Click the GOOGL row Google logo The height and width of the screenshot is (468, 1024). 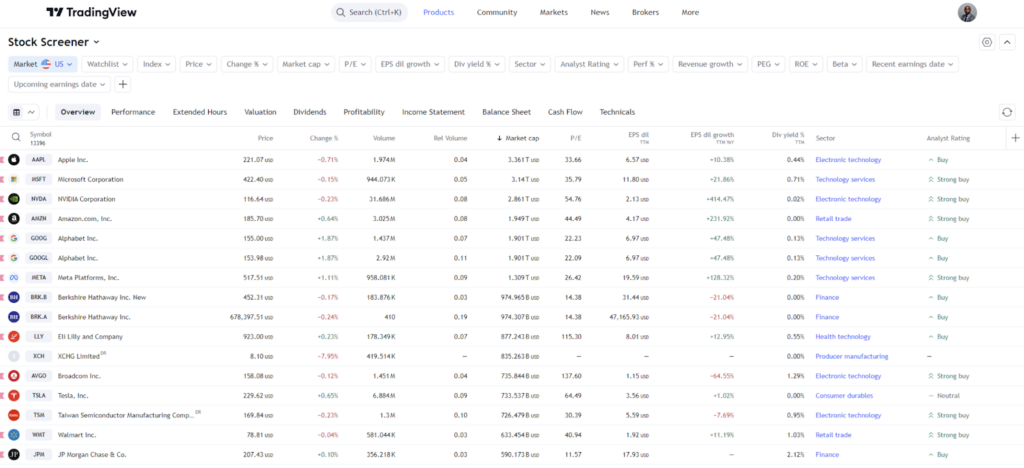pos(14,258)
